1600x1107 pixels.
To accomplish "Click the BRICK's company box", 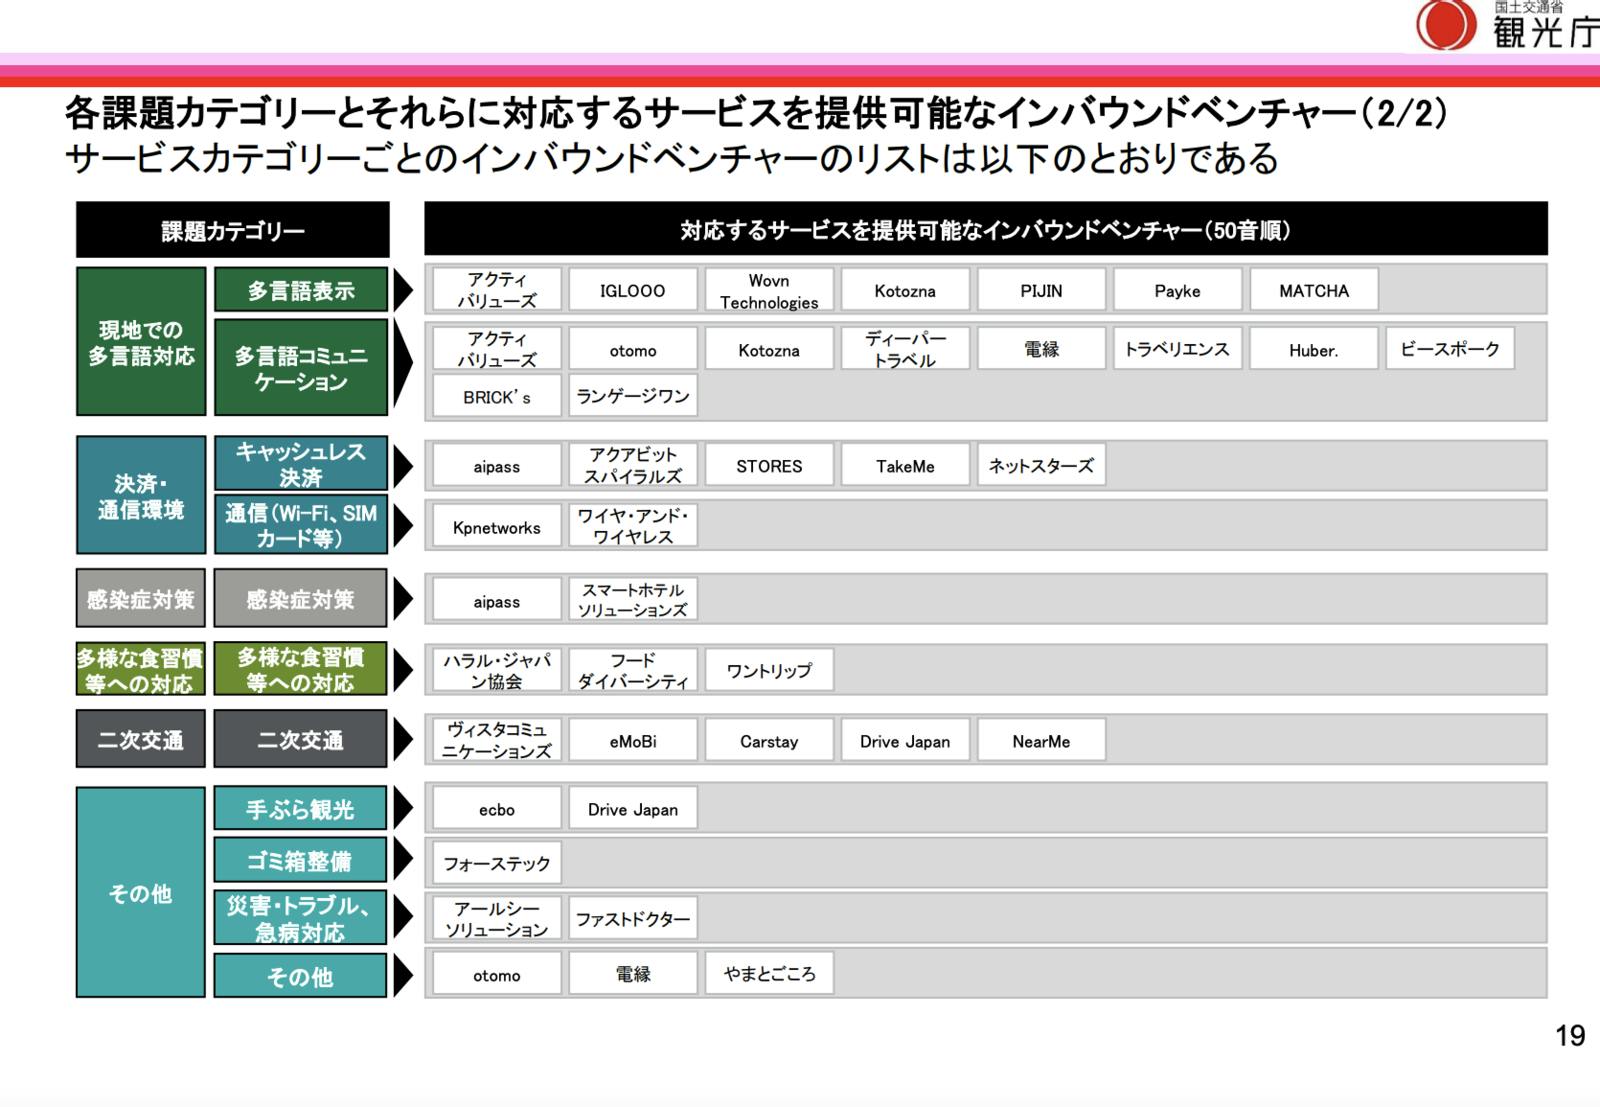I will pyautogui.click(x=497, y=396).
